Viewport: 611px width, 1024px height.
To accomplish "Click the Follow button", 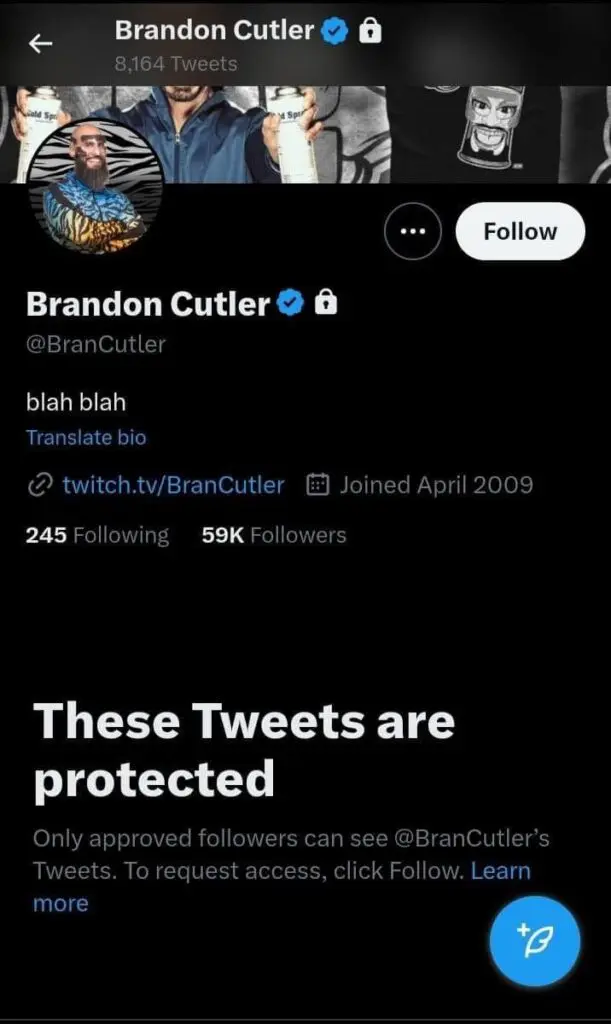I will coord(520,232).
